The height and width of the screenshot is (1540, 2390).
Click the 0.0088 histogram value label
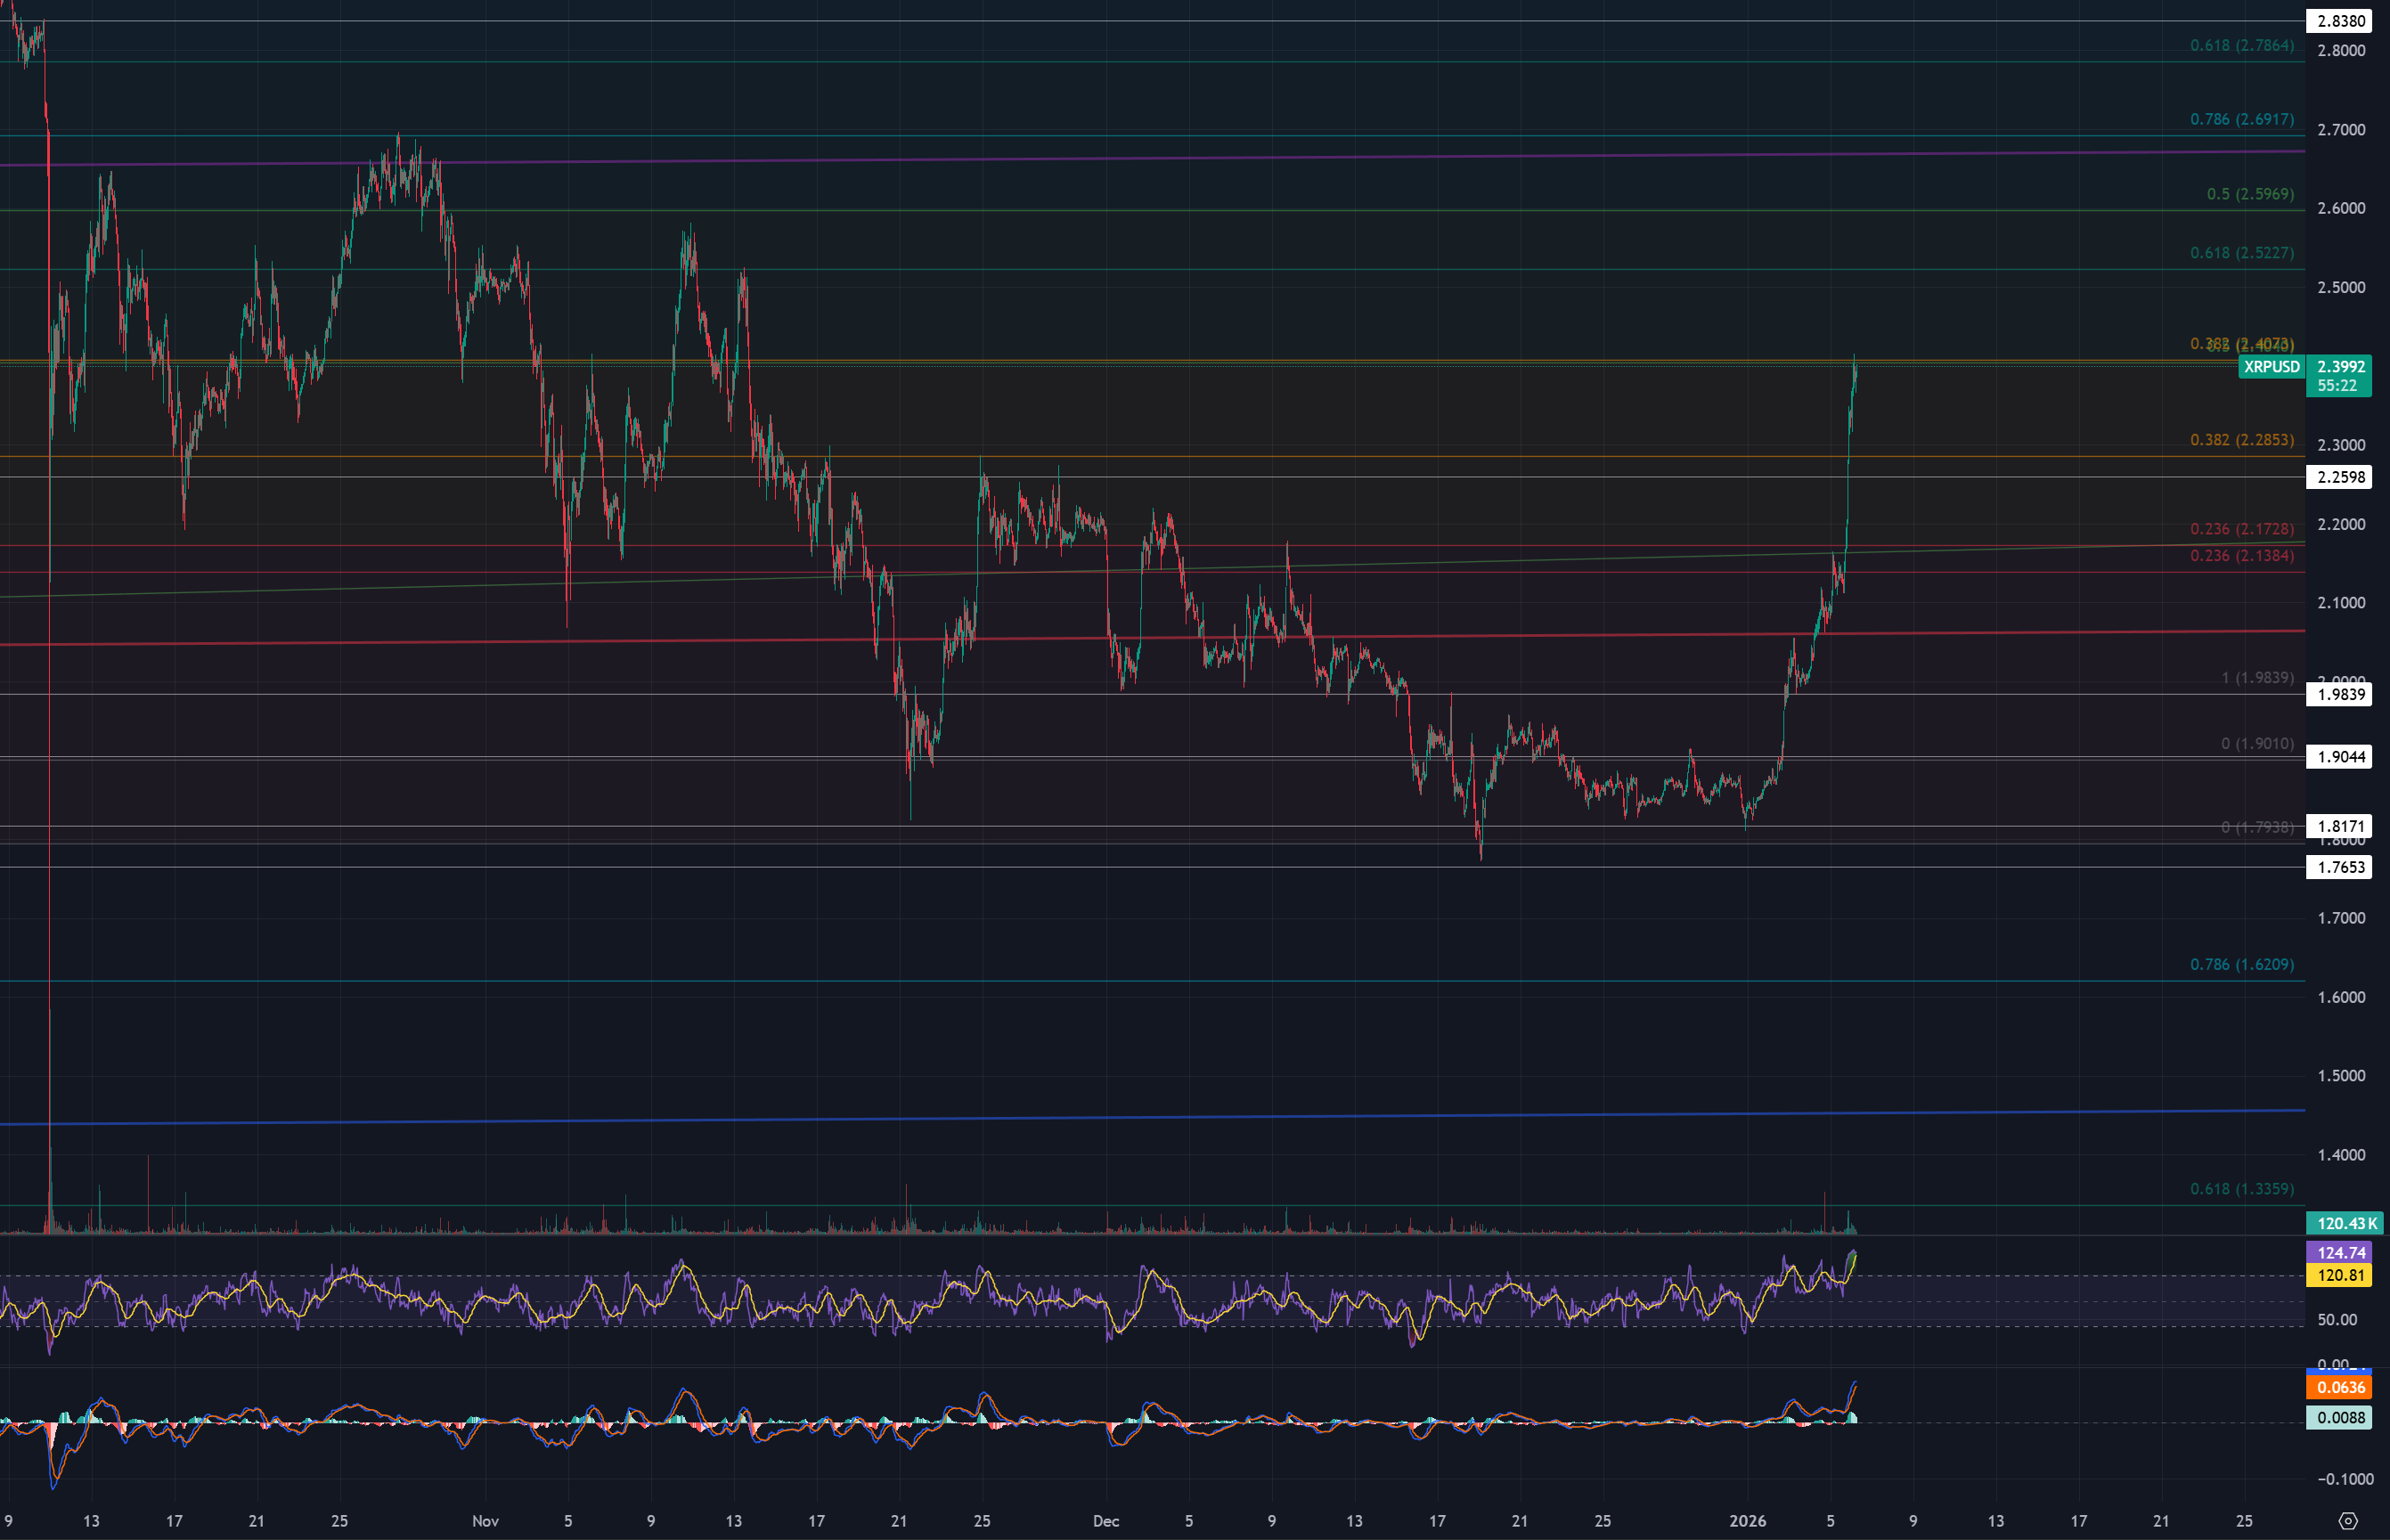(x=2340, y=1417)
